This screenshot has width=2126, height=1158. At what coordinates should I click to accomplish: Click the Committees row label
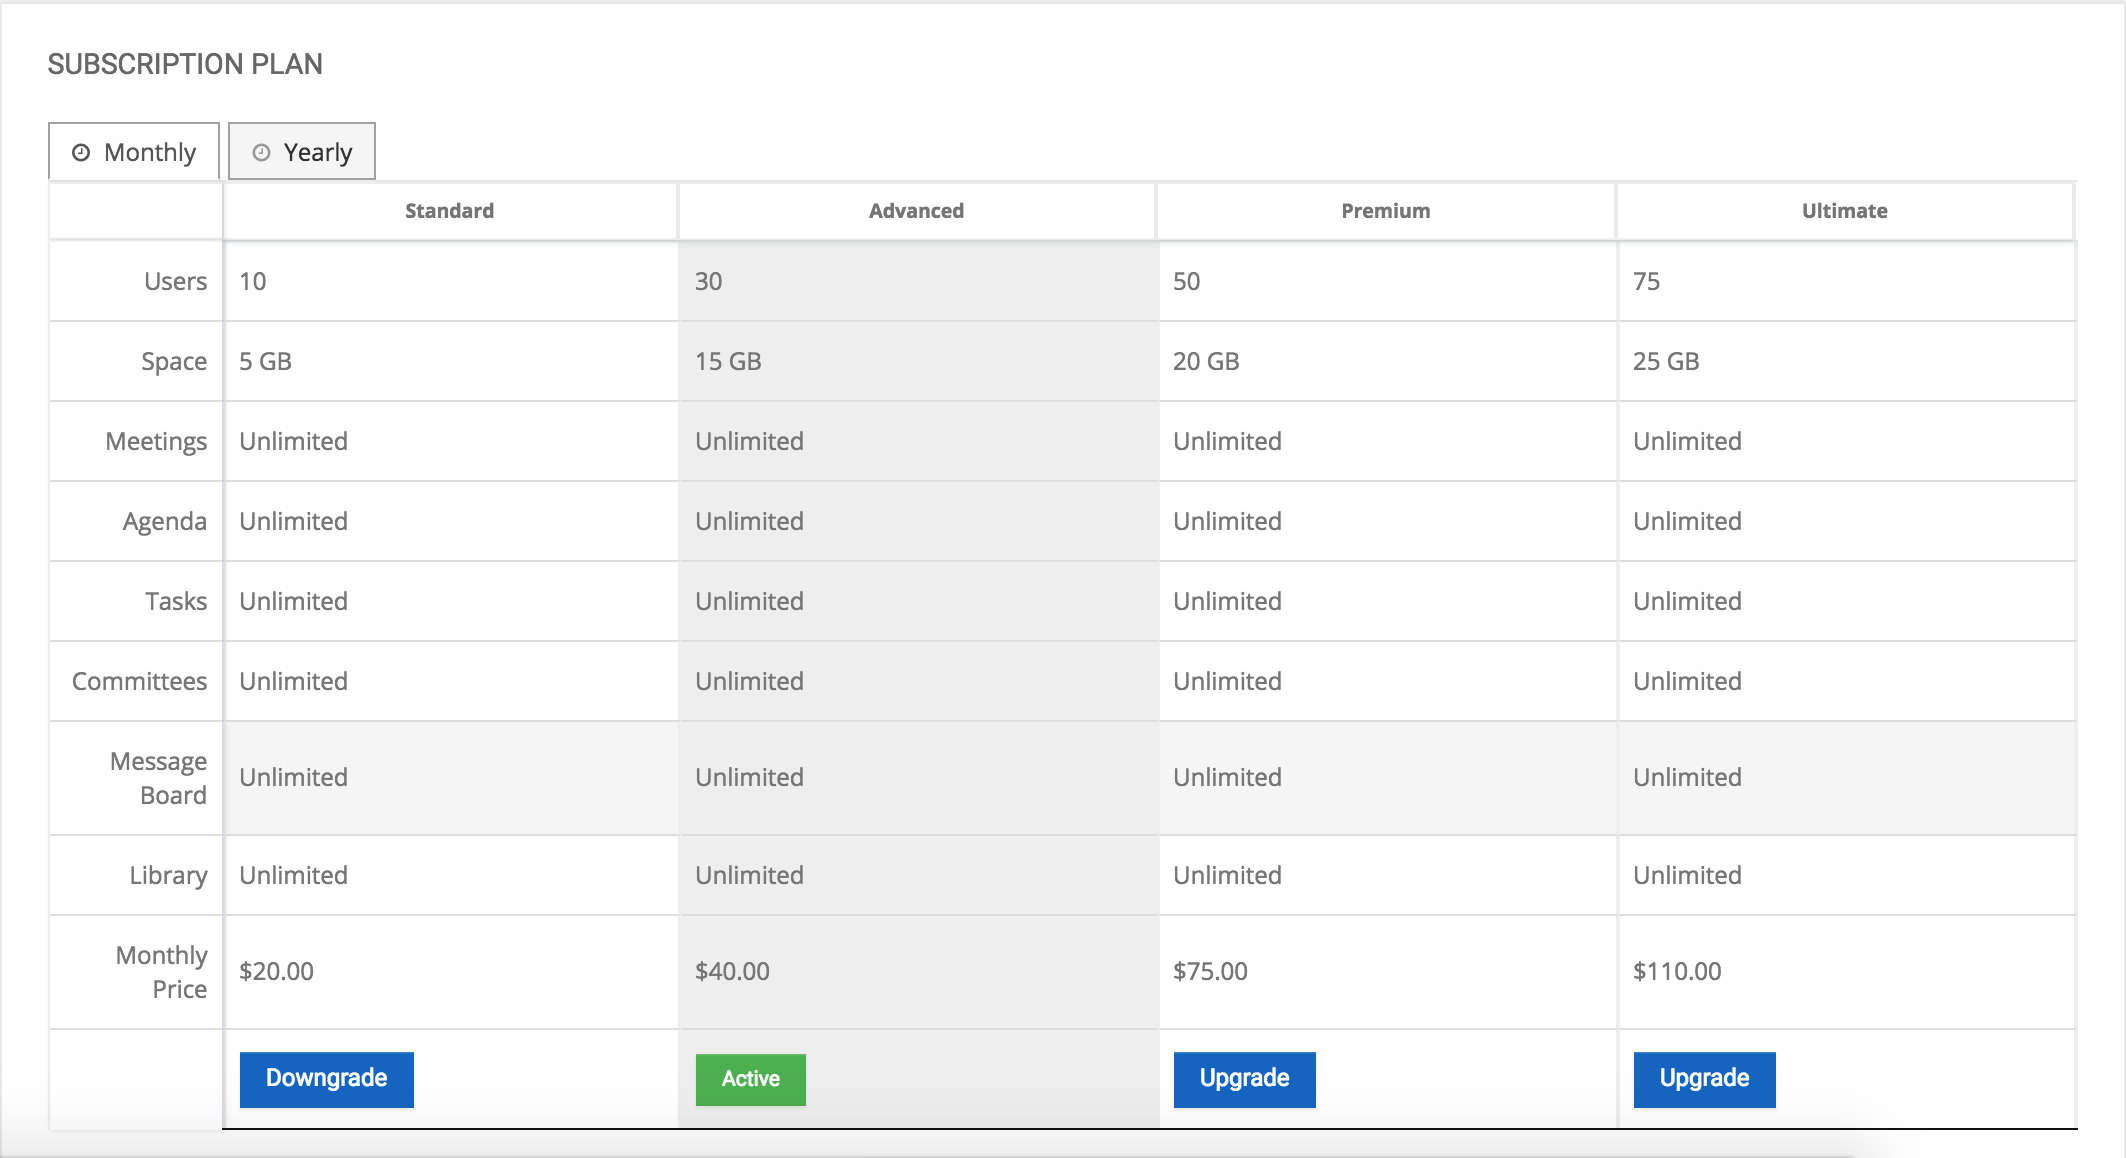pyautogui.click(x=139, y=681)
